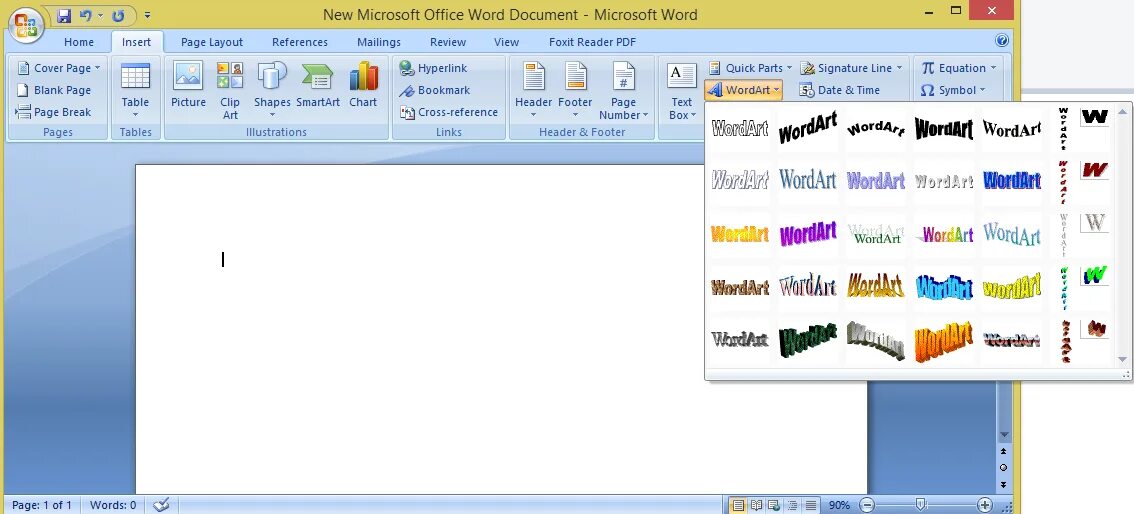The width and height of the screenshot is (1134, 514).
Task: Open the Undo history dropdown arrow
Action: click(101, 14)
